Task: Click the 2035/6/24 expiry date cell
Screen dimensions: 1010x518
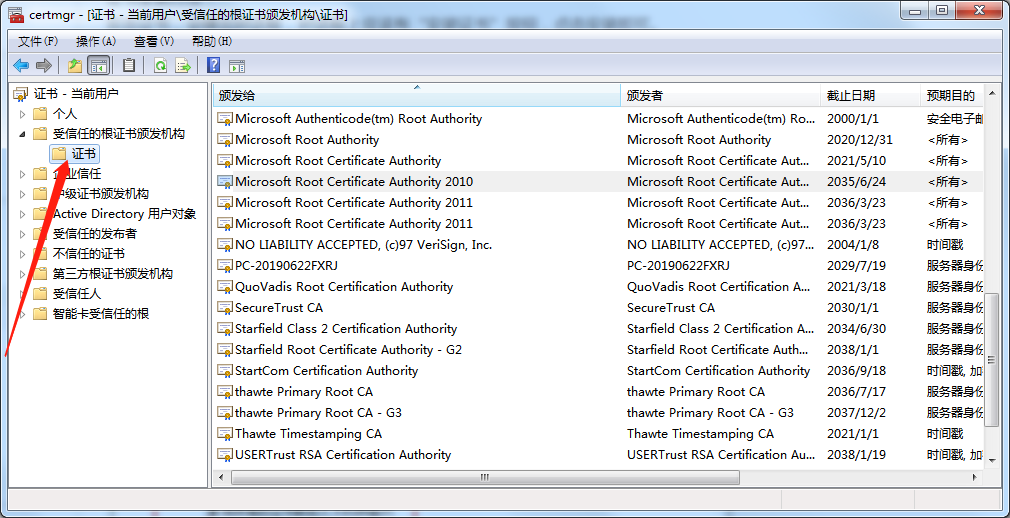Action: tap(857, 182)
